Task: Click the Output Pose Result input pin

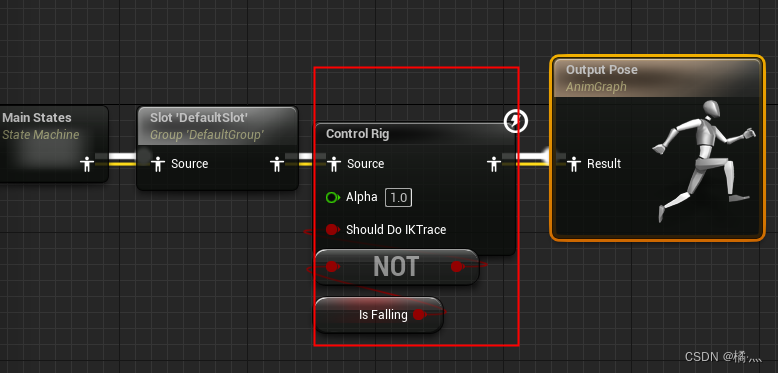Action: click(574, 164)
